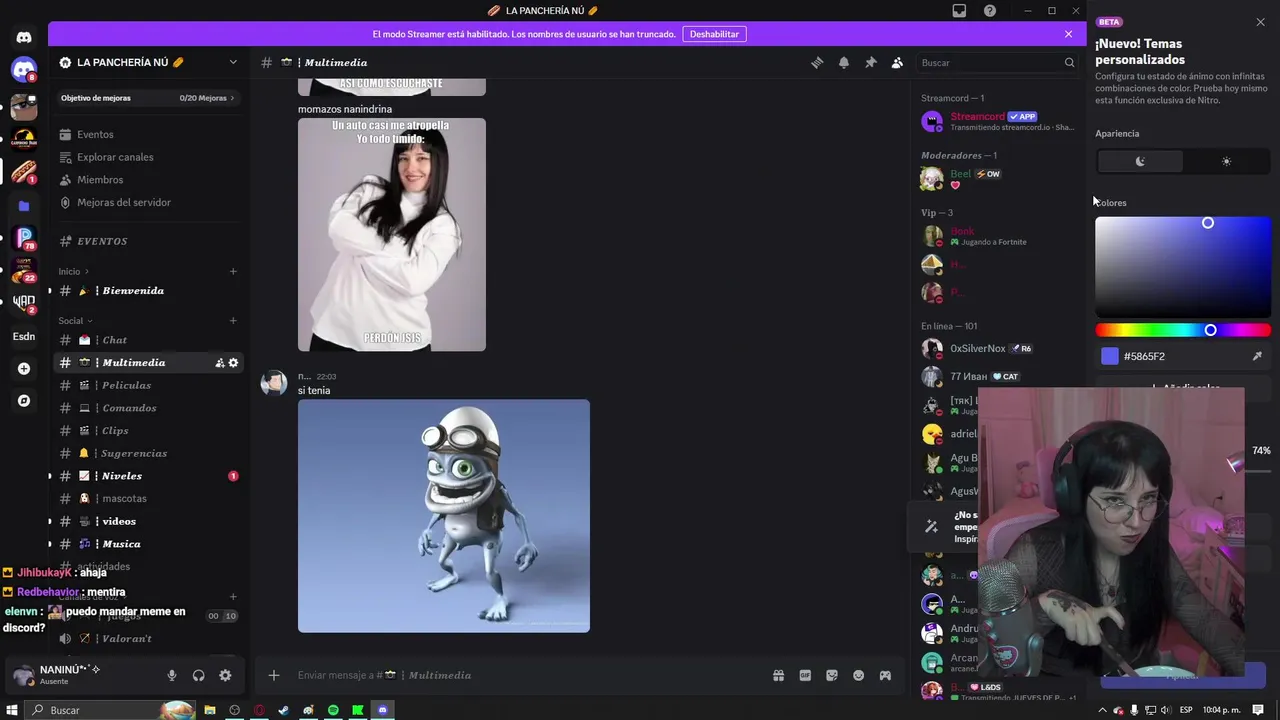
Task: Click the #5865F2 color swatch
Action: (x=1110, y=356)
